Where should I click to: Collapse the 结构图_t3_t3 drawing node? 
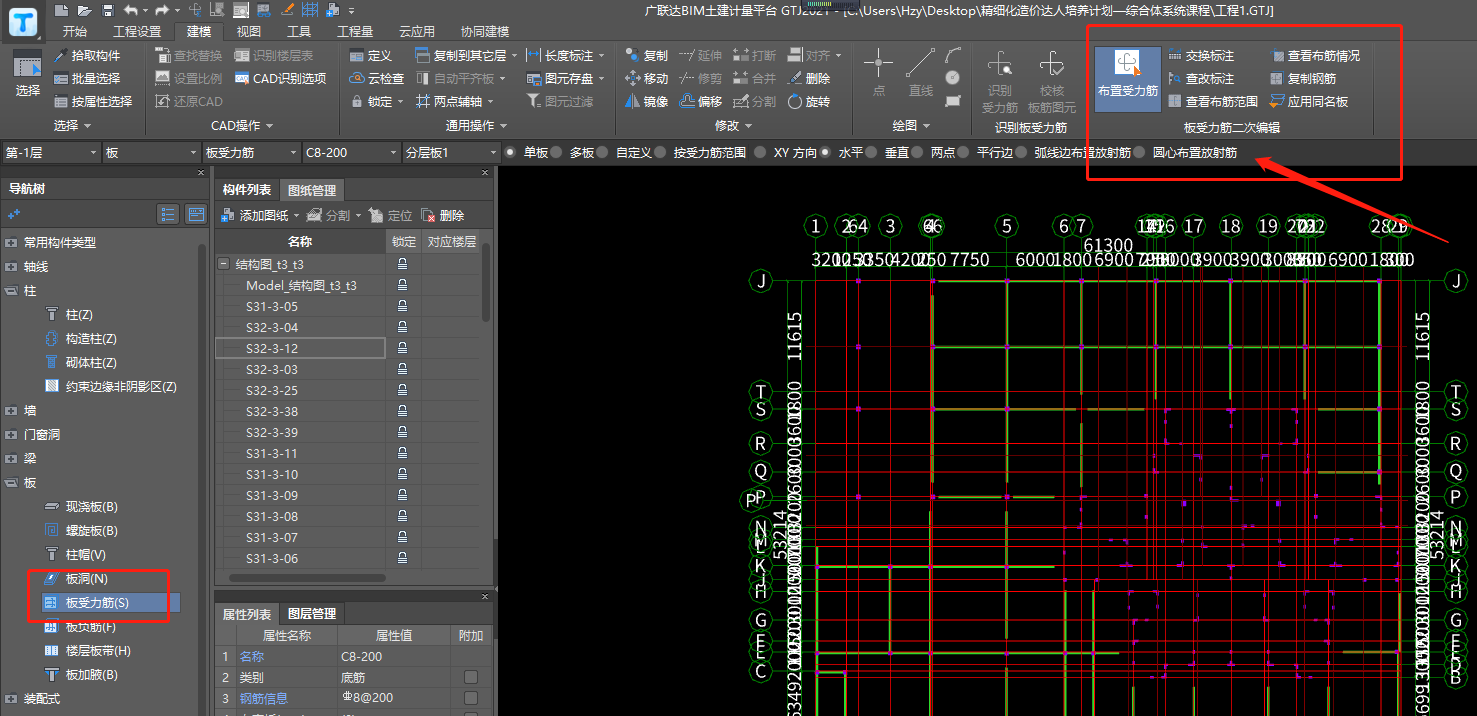coord(225,264)
